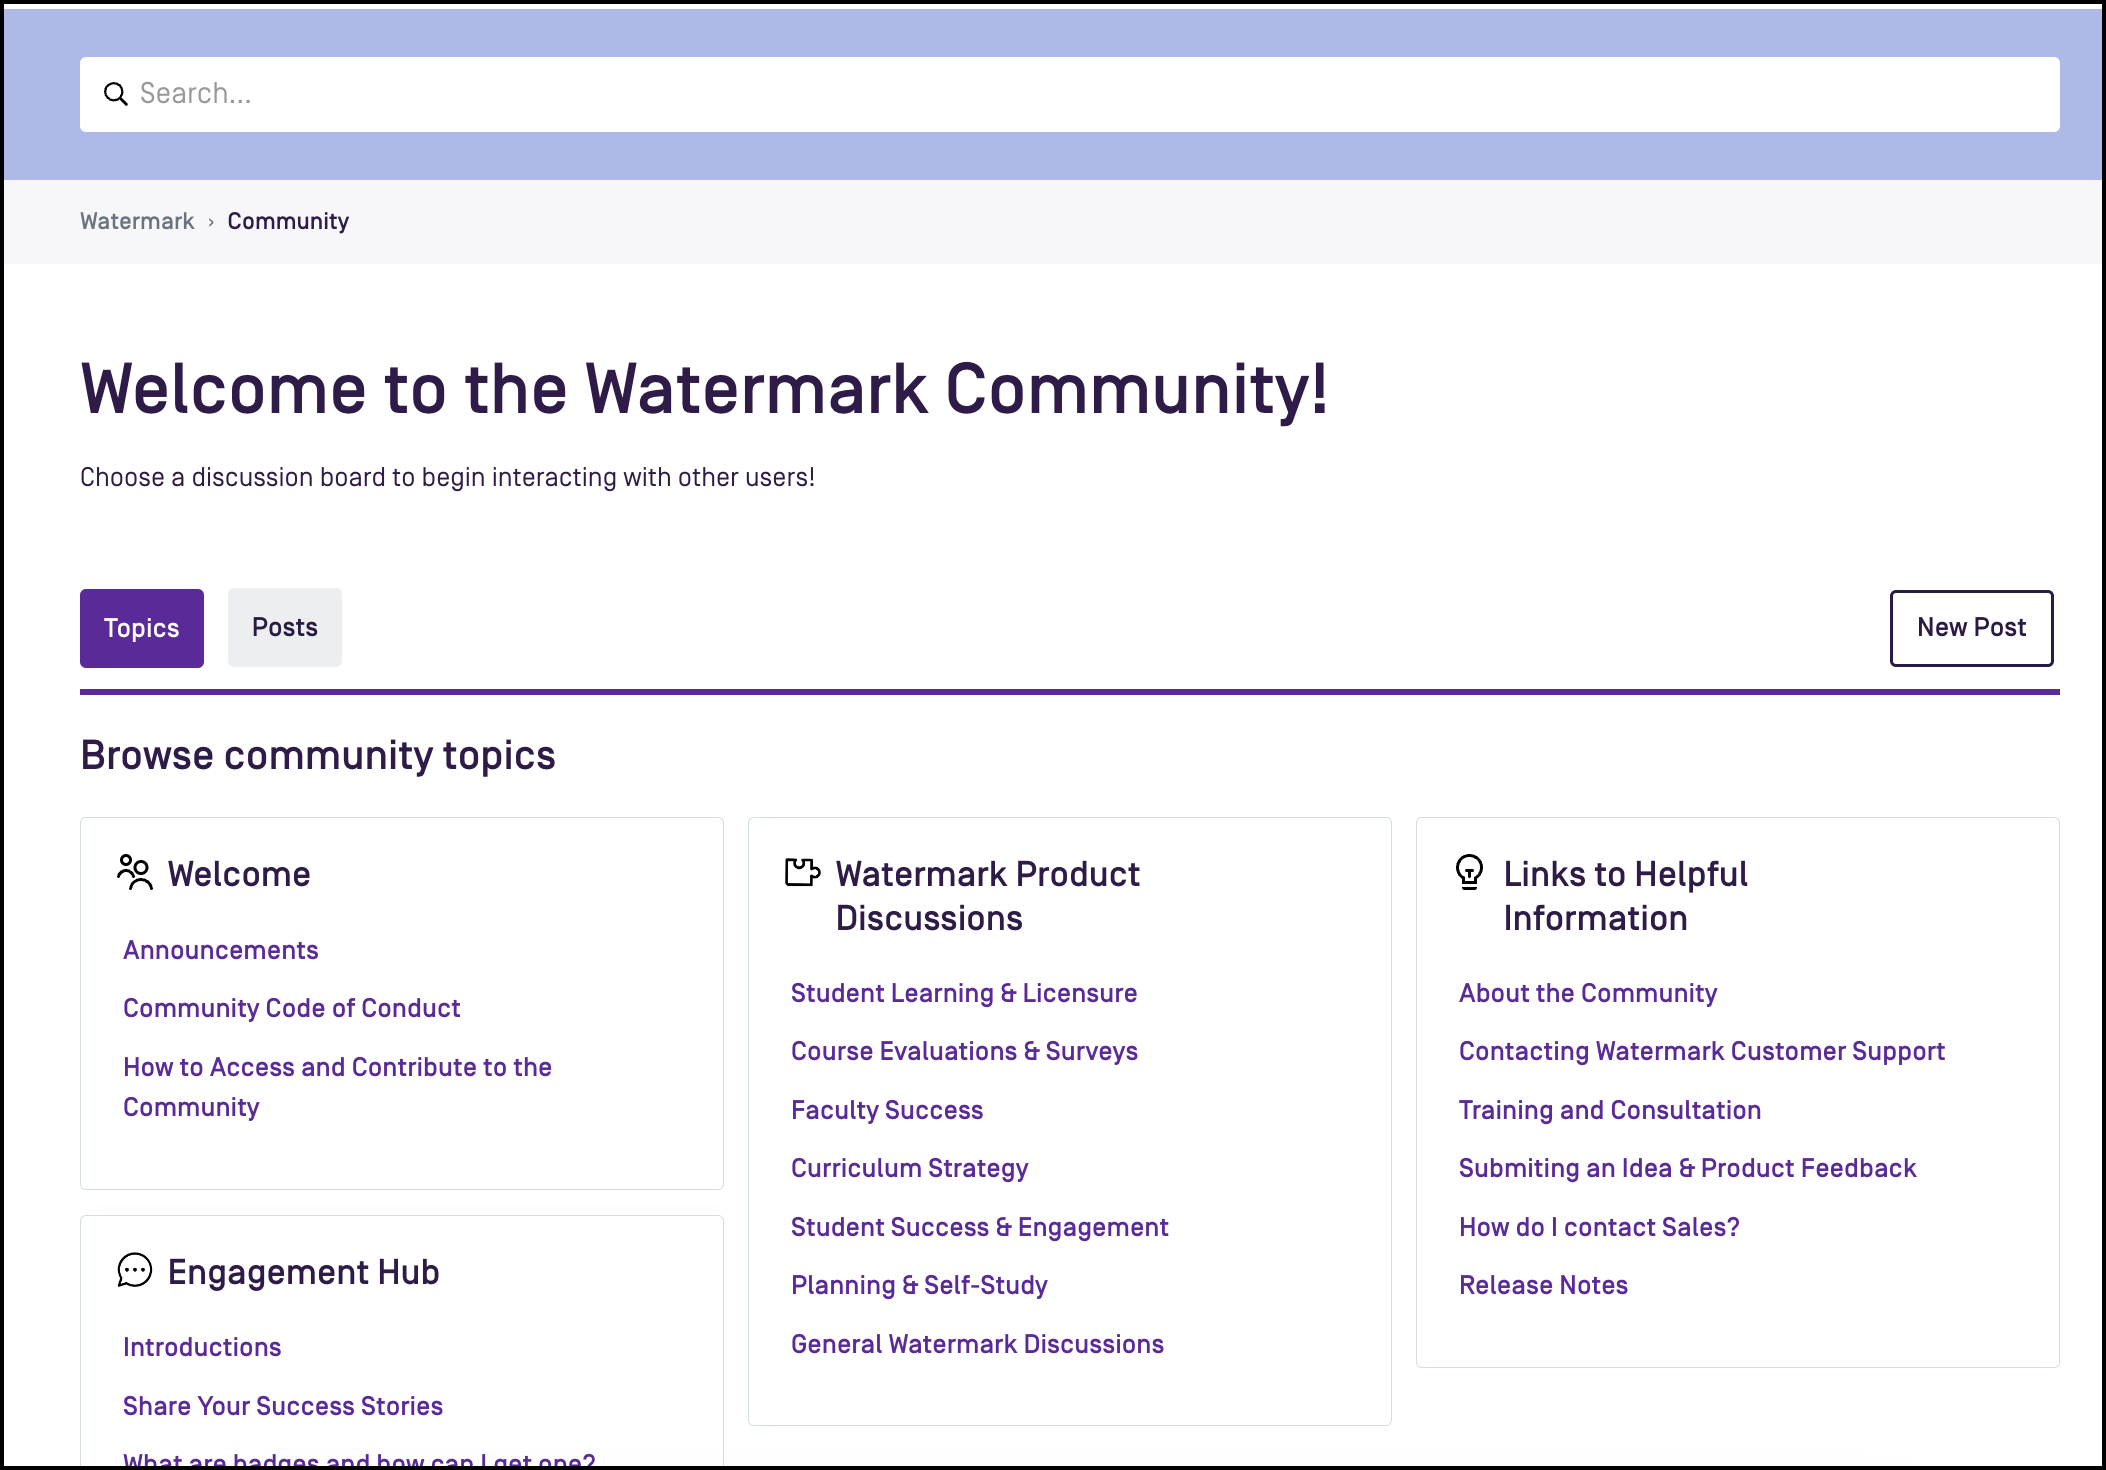Image resolution: width=2106 pixels, height=1470 pixels.
Task: Click the Links to Helpful Information lightbulb icon
Action: [x=1469, y=874]
